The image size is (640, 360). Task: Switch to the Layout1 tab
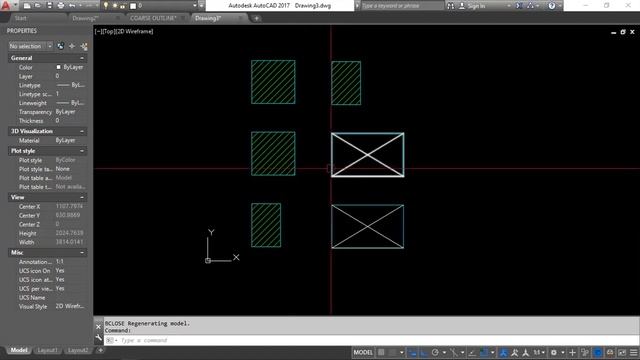click(47, 350)
